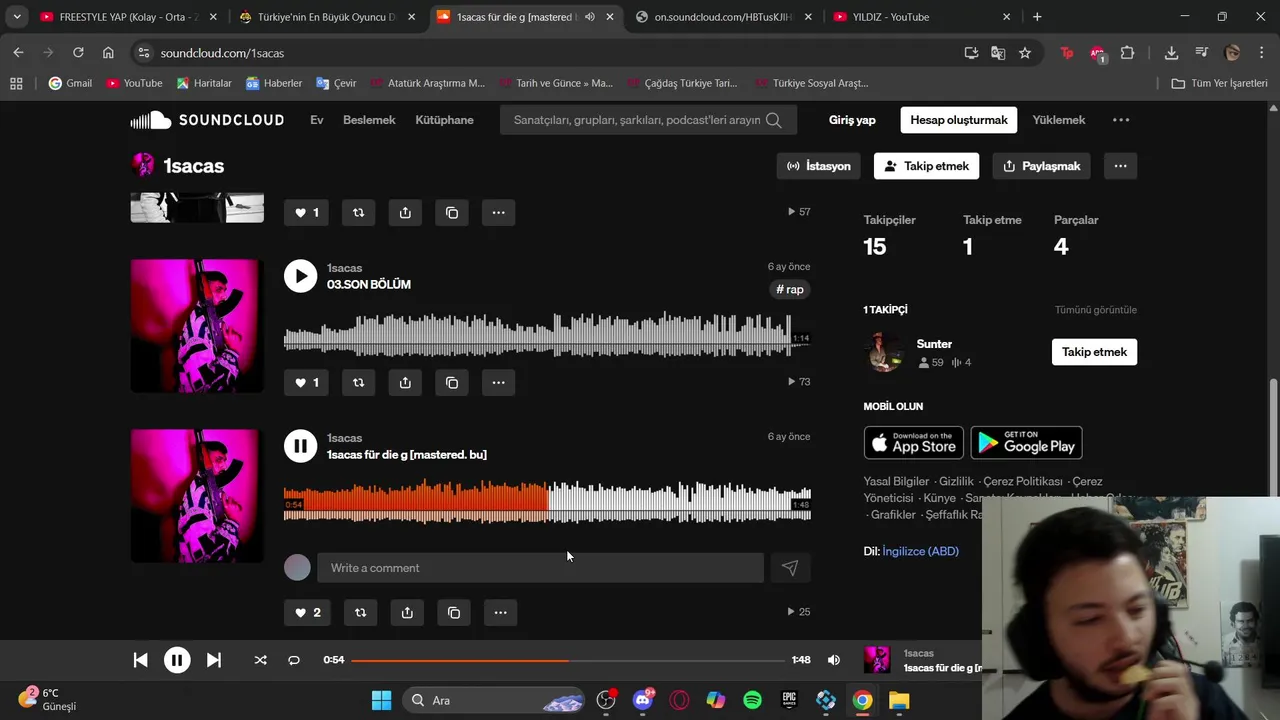Viewport: 1280px width, 720px height.
Task: Open 1sacas für die g cover artwork
Action: 197,496
